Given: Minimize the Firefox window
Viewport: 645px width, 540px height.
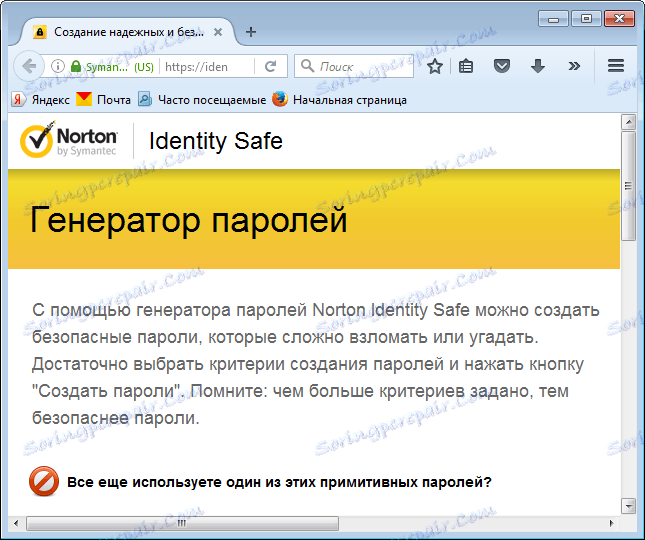Looking at the screenshot, I should click(x=553, y=19).
